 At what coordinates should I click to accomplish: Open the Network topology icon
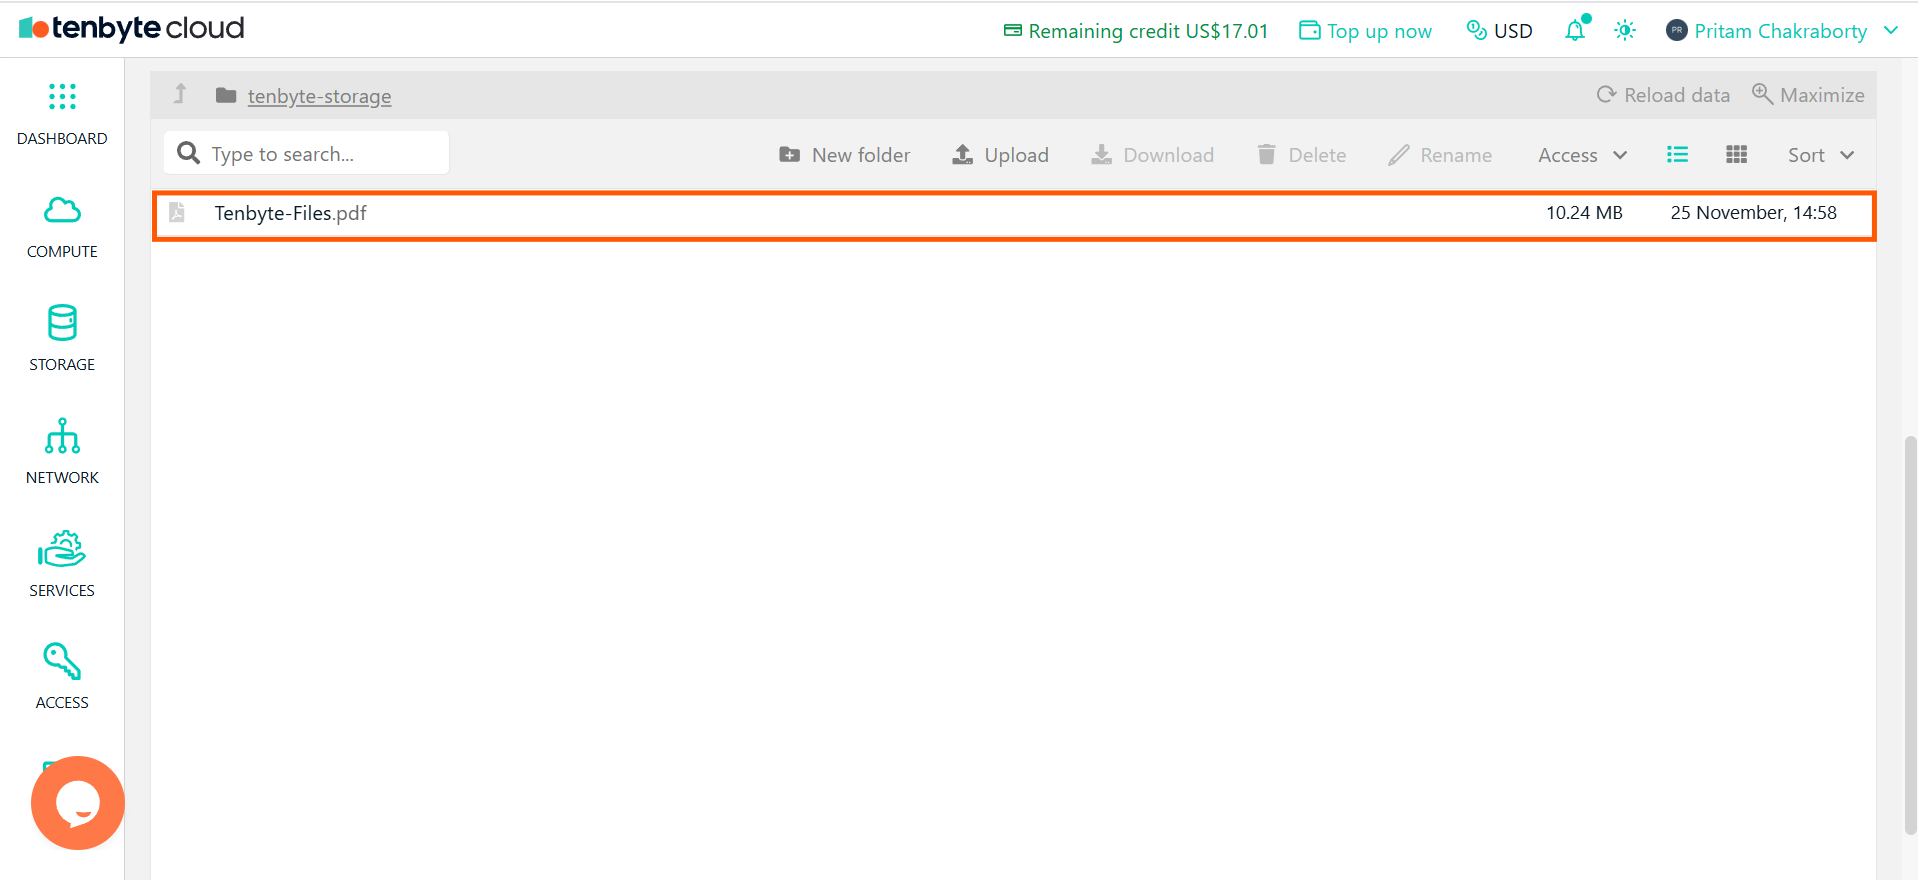click(x=62, y=436)
